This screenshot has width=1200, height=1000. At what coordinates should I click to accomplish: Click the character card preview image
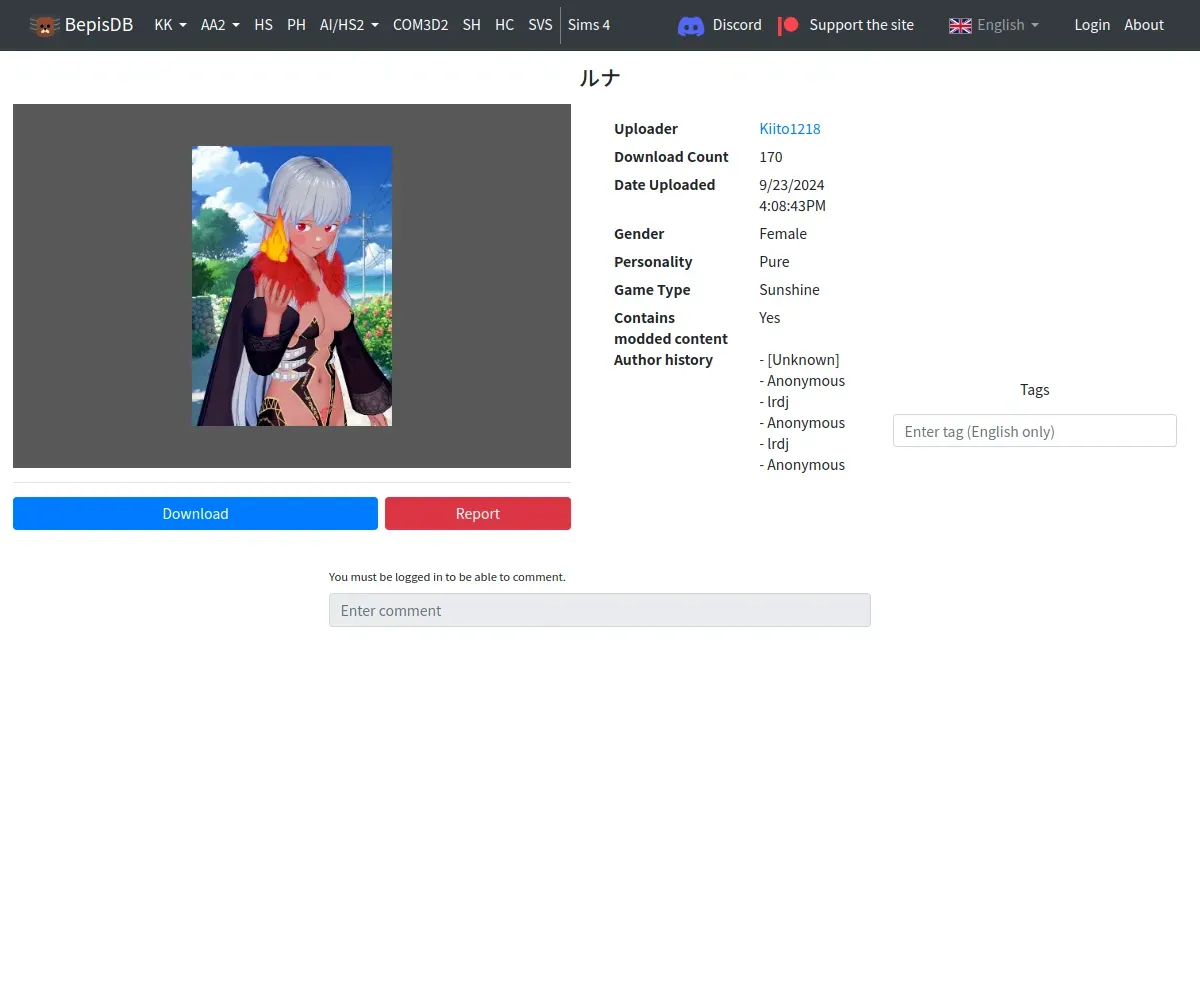click(x=292, y=286)
